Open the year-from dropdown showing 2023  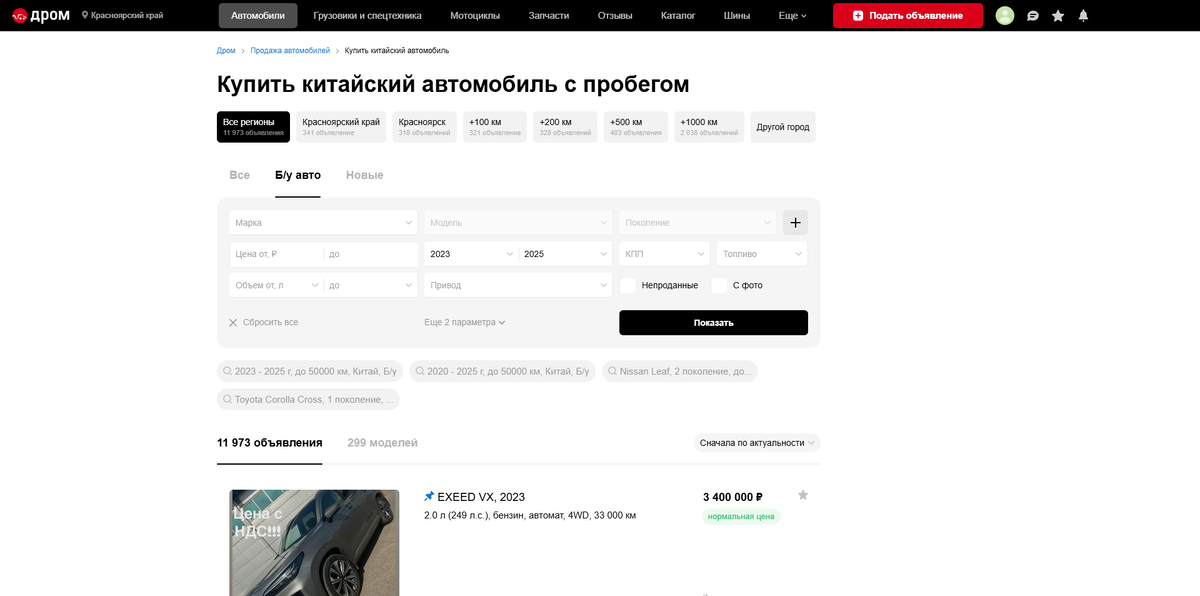(x=471, y=254)
